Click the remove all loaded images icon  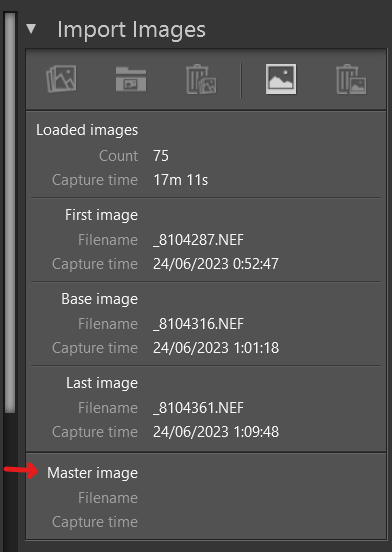click(x=201, y=79)
